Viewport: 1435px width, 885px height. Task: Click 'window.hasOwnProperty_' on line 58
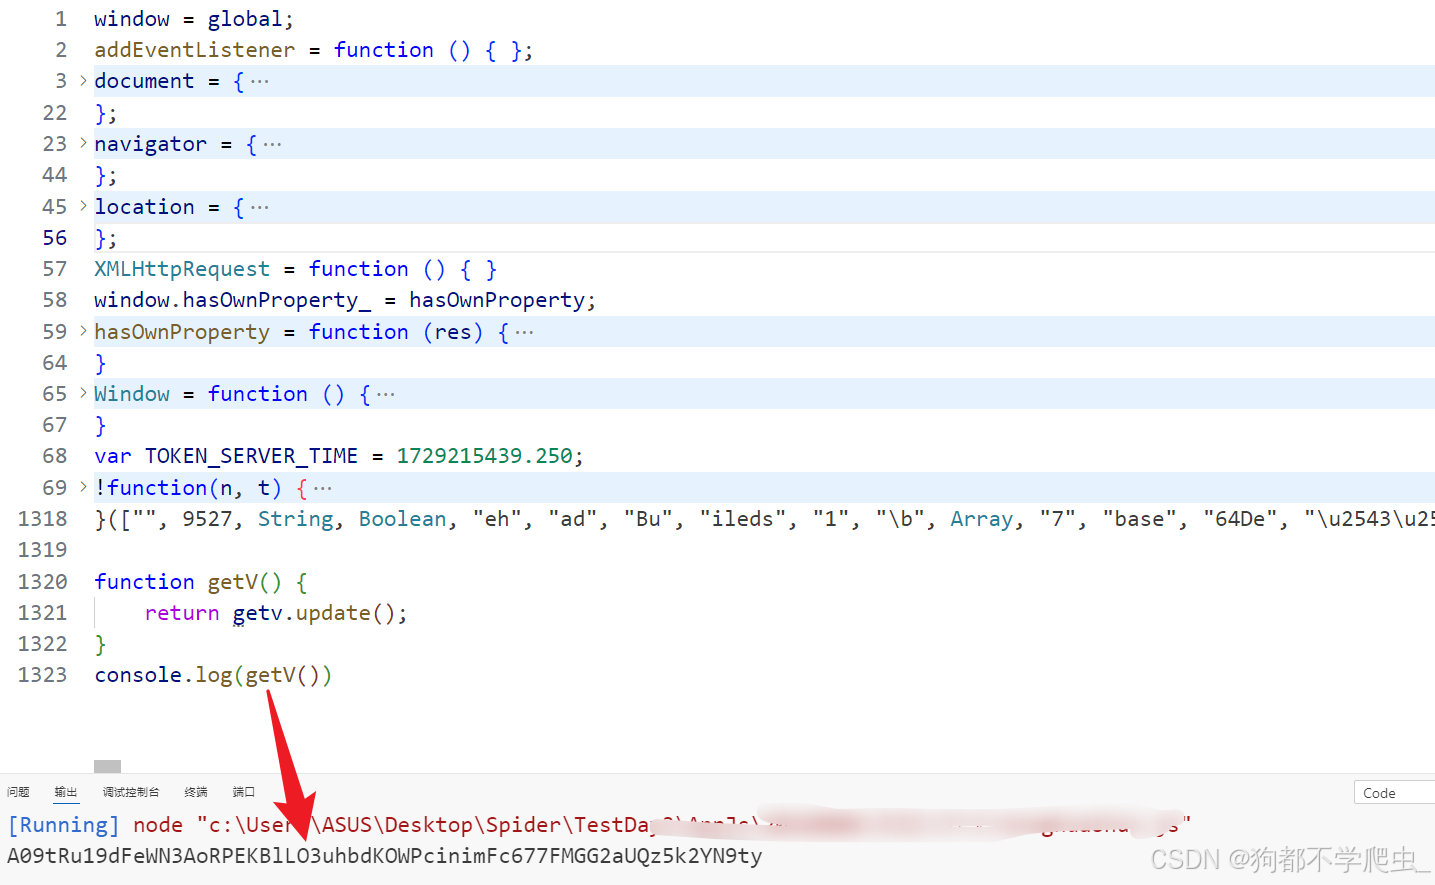coord(232,300)
